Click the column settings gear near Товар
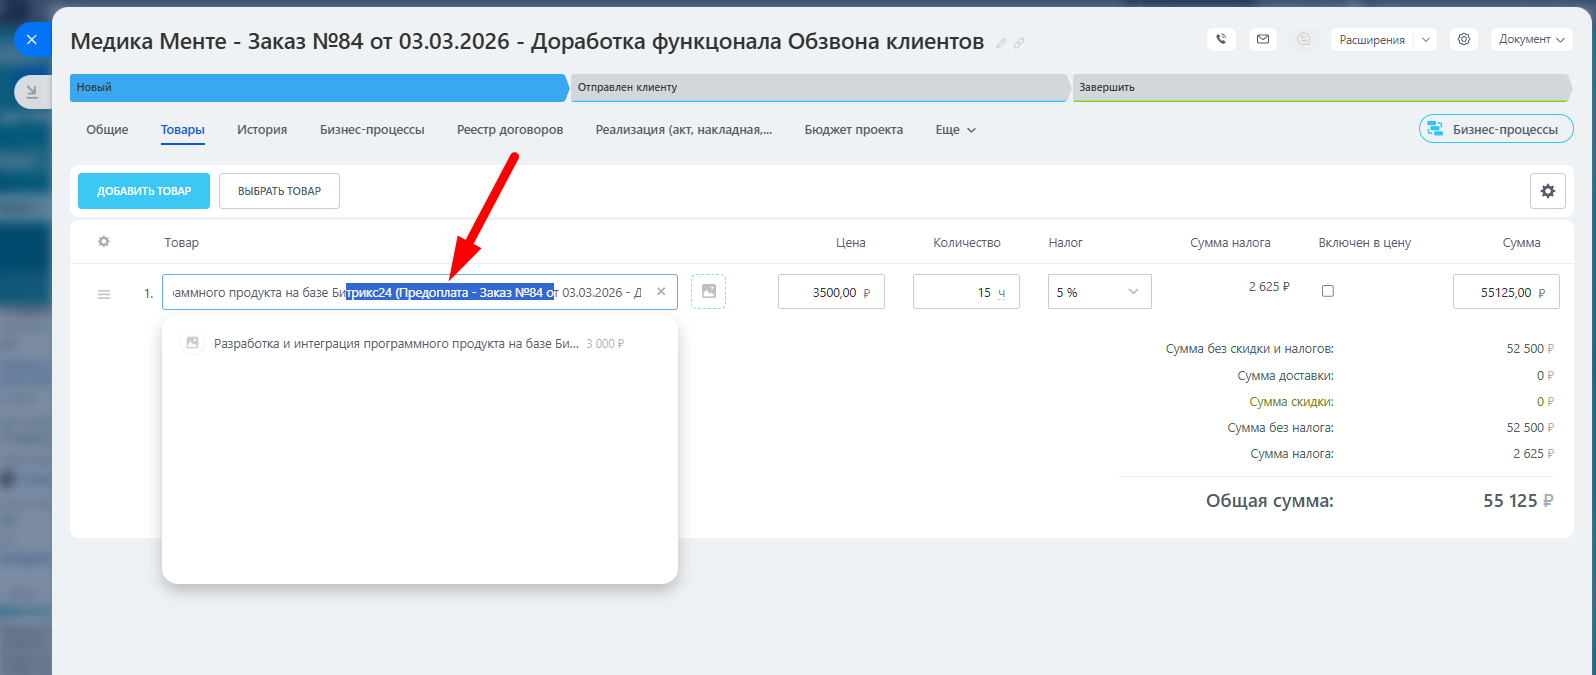Screen dimensions: 1596x675 (x=103, y=242)
